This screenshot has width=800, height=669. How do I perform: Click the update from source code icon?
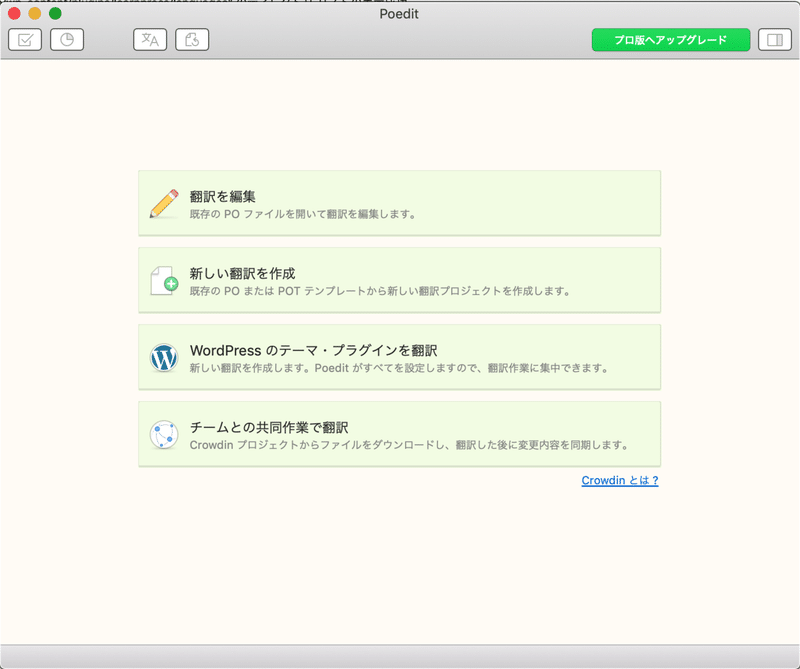click(192, 40)
